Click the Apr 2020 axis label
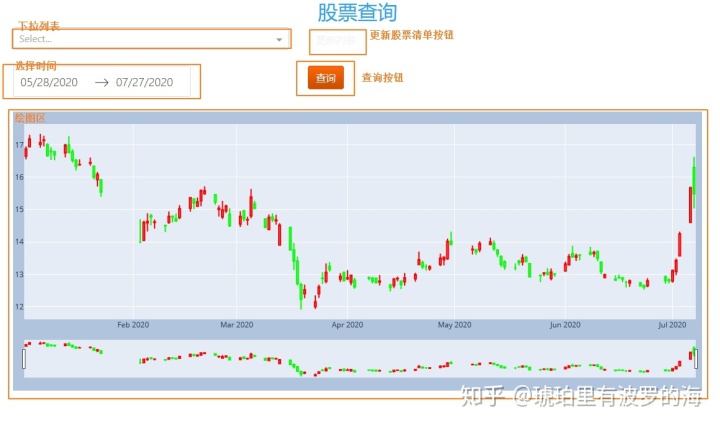The width and height of the screenshot is (720, 426). pyautogui.click(x=347, y=325)
